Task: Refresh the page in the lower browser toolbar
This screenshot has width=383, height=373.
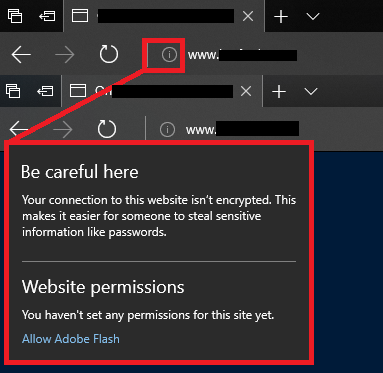Action: 107,129
